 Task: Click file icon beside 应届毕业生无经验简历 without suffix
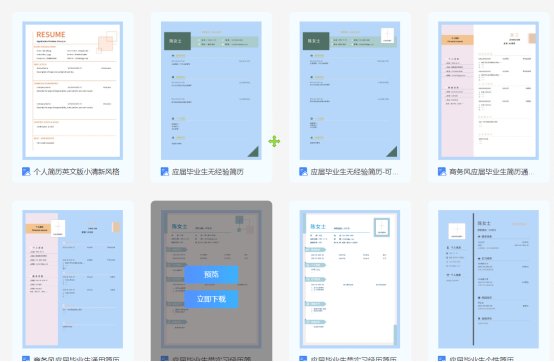pyautogui.click(x=165, y=172)
